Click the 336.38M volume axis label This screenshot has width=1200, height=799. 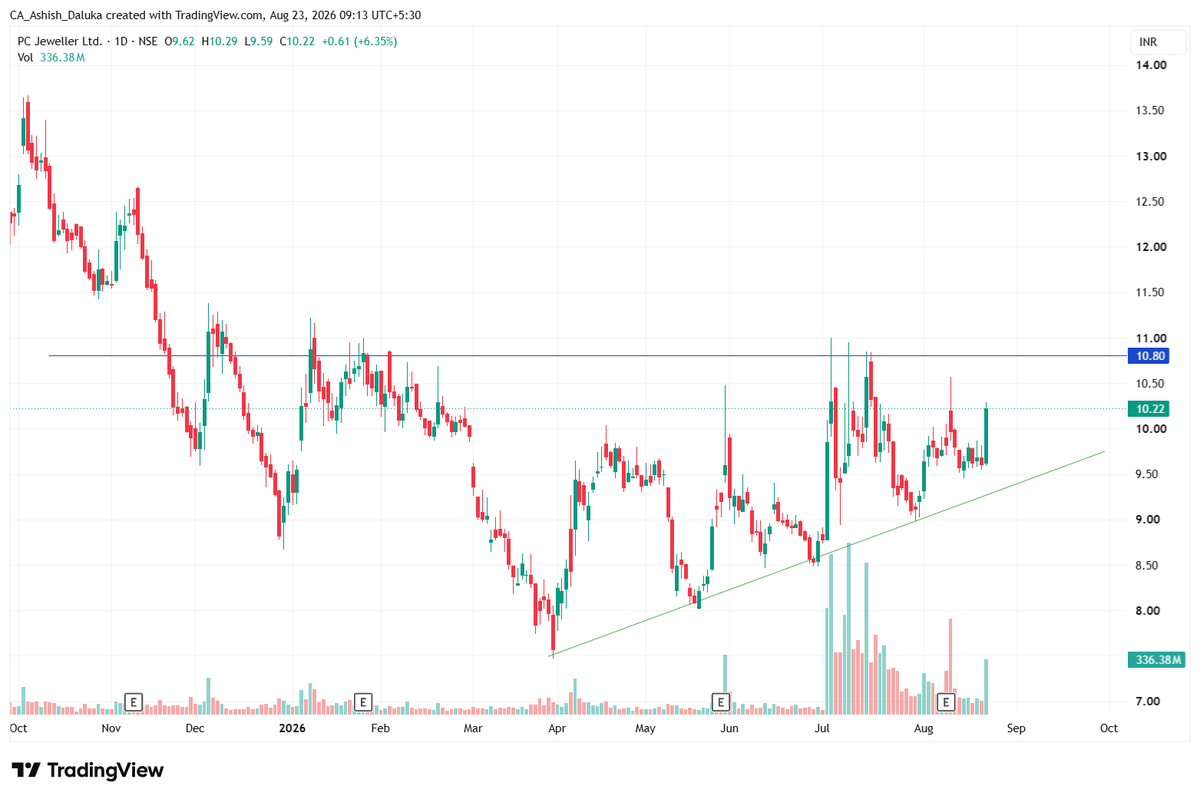tap(1157, 660)
